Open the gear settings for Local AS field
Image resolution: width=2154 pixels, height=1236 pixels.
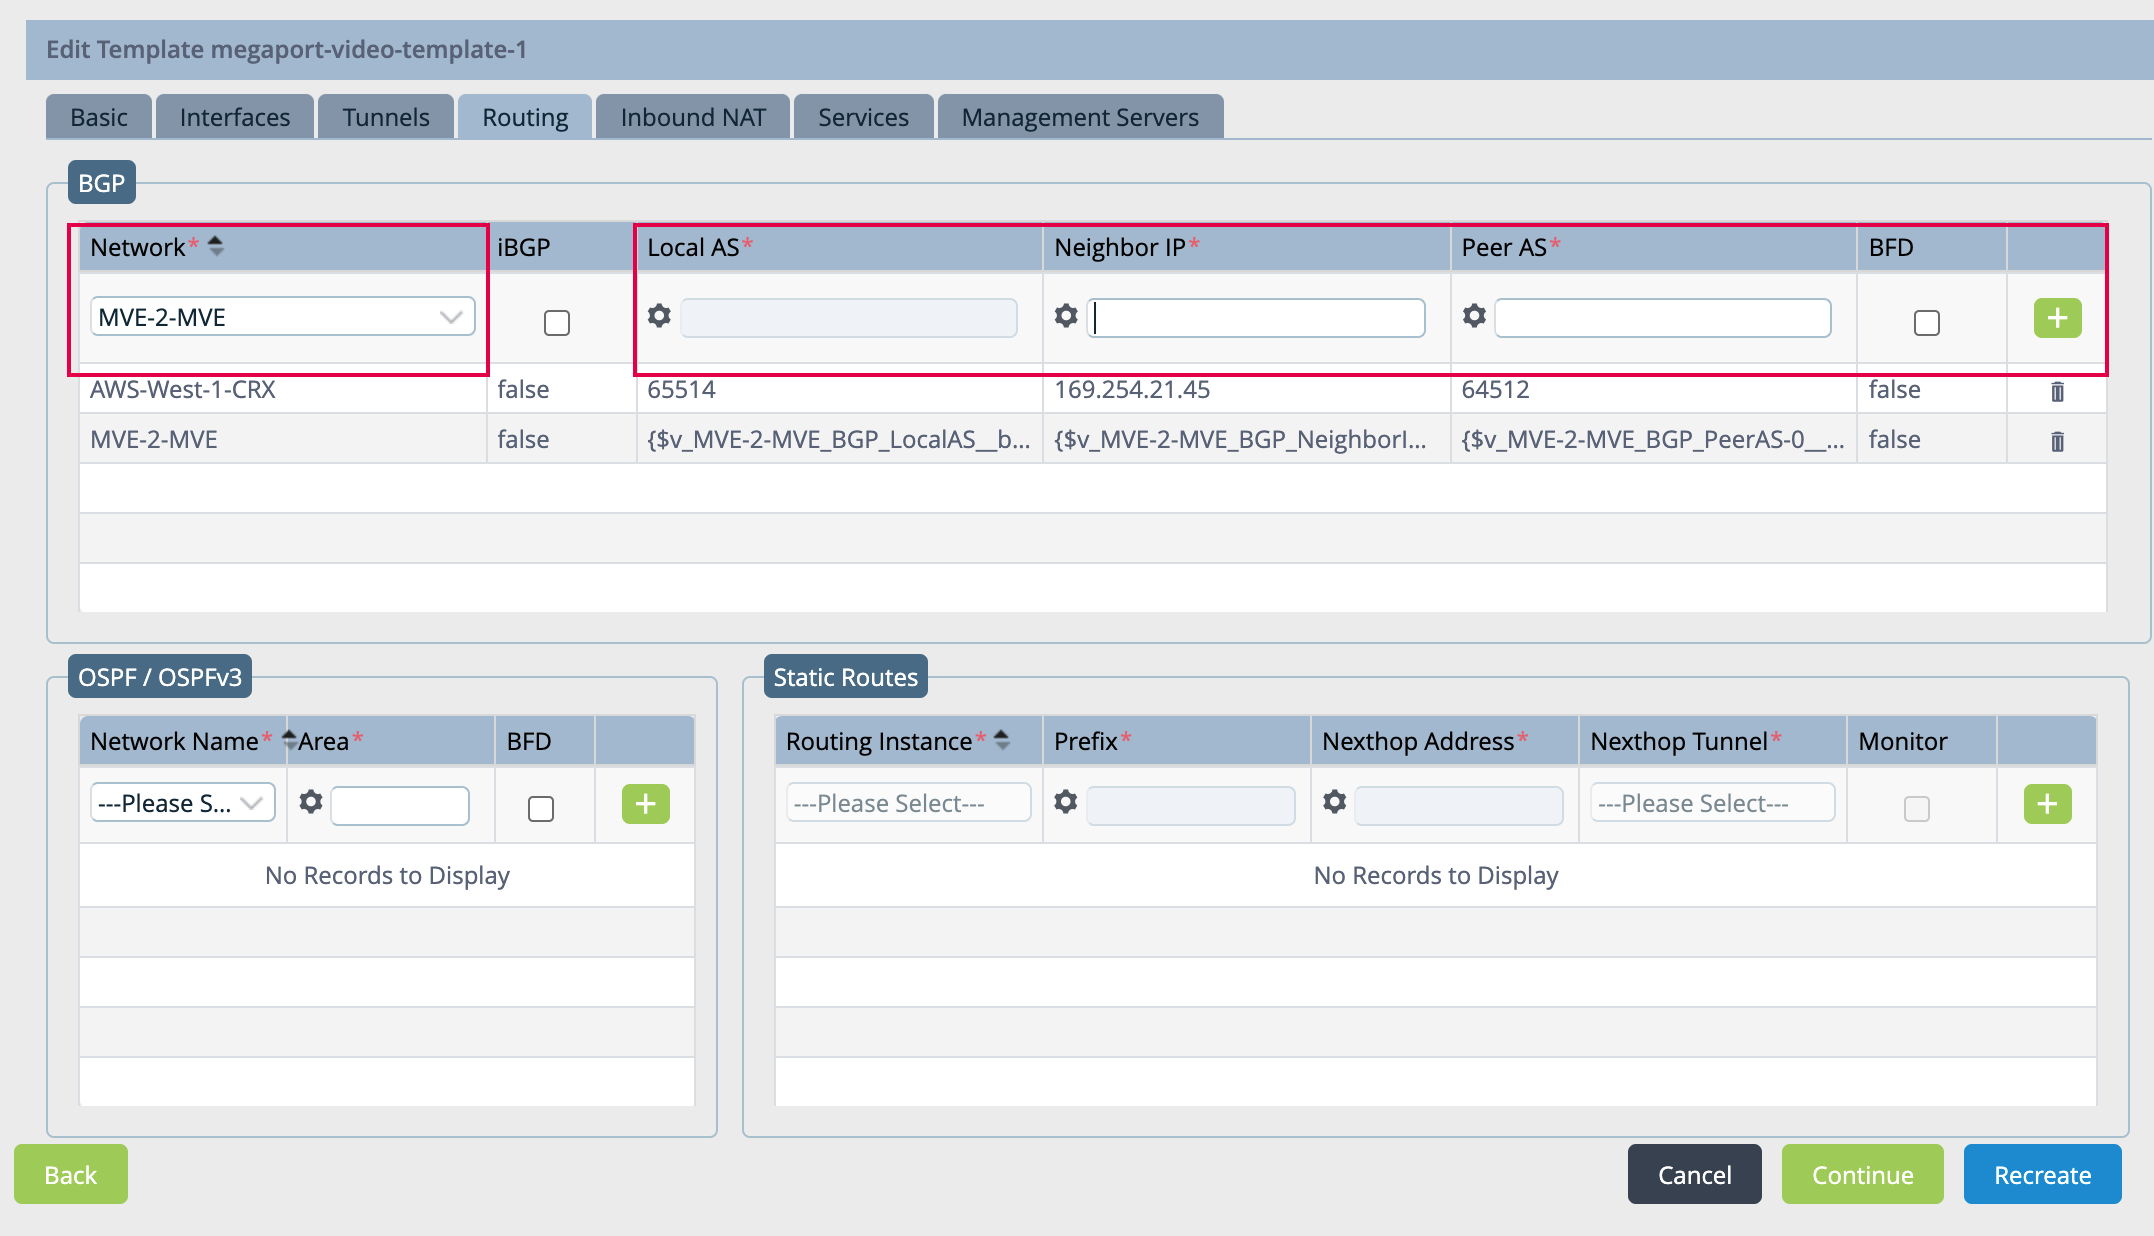click(x=659, y=316)
